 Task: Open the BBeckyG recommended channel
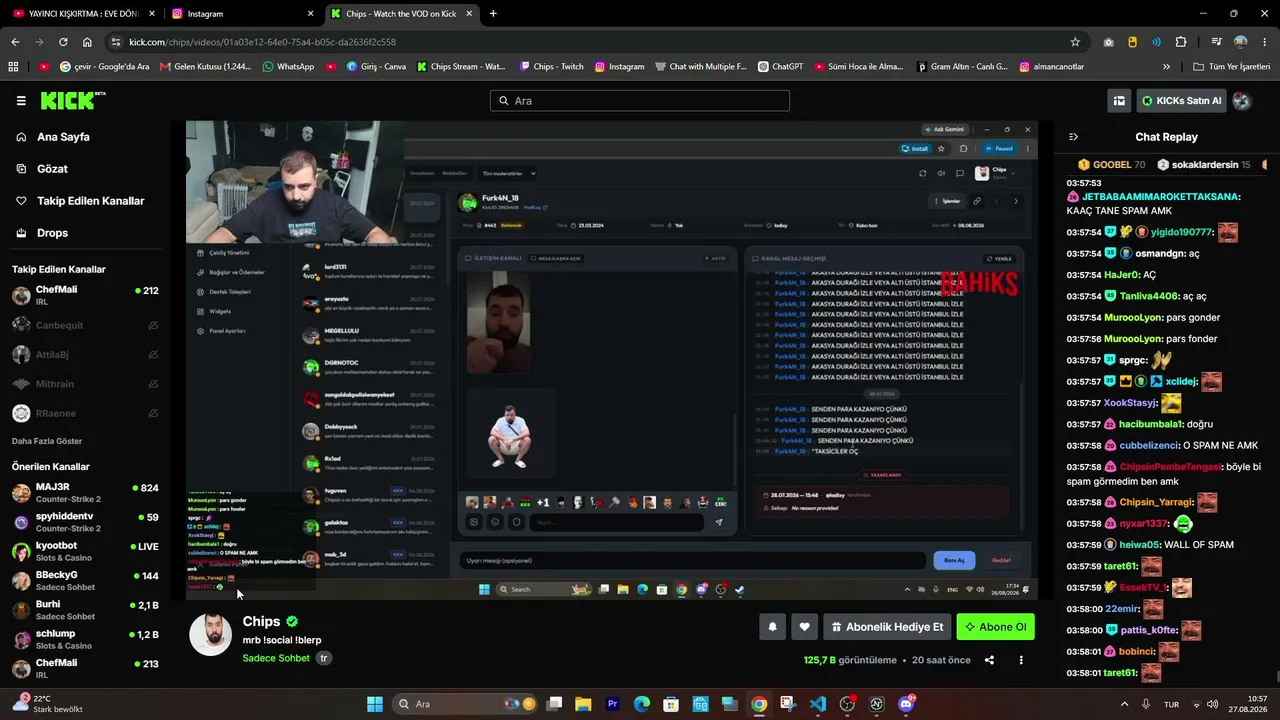coord(85,581)
